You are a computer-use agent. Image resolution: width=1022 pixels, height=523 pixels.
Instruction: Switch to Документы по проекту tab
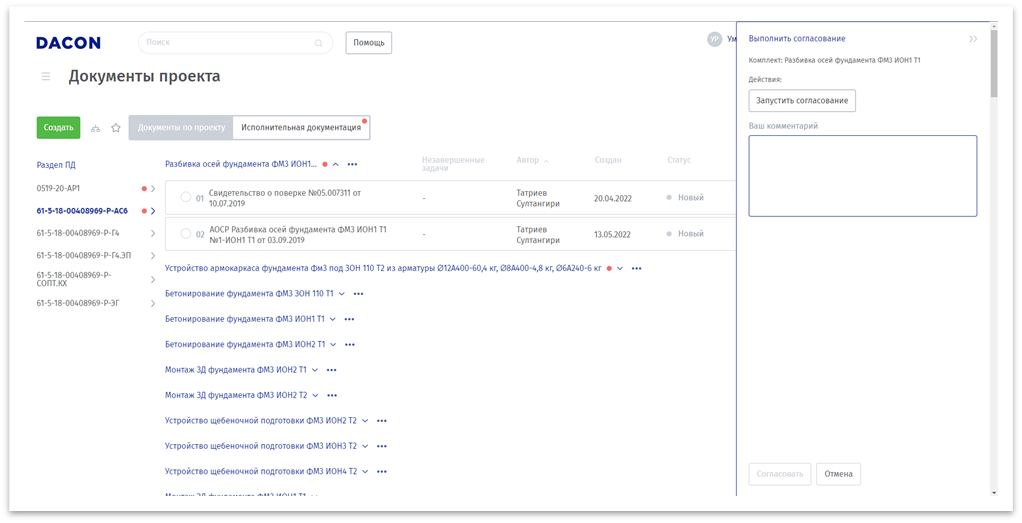[181, 128]
